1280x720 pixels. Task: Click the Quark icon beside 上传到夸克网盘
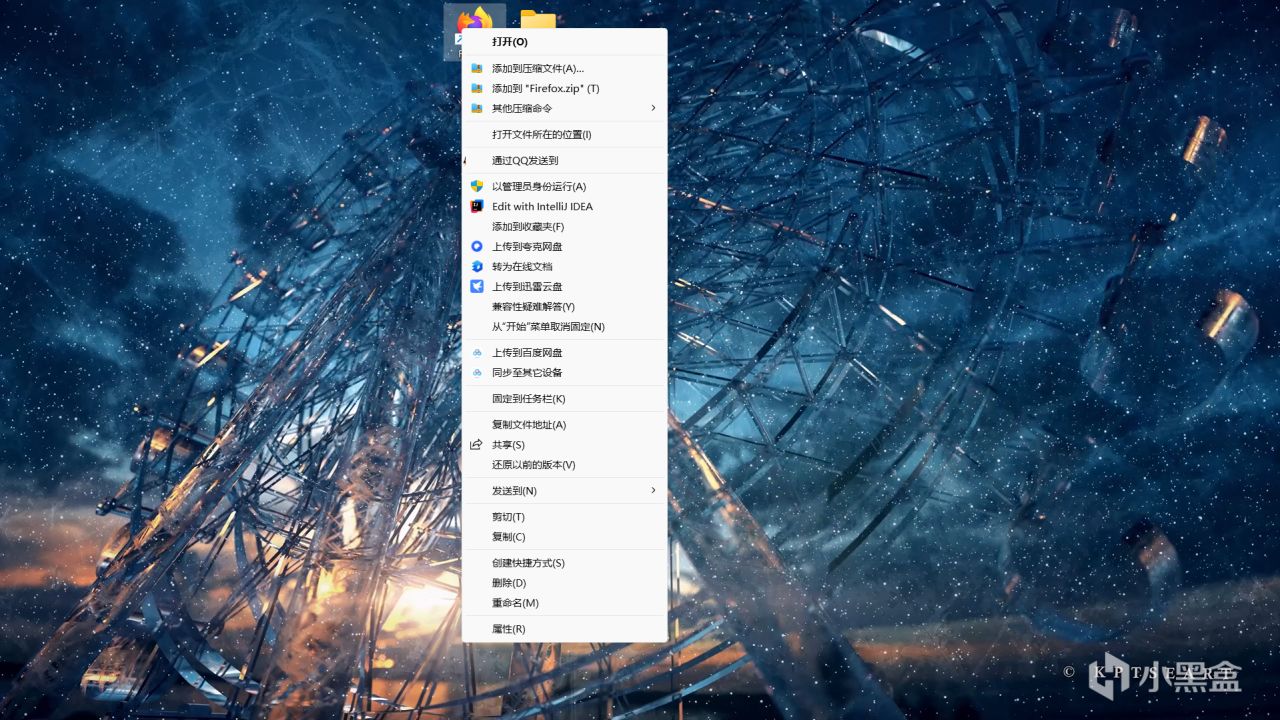point(477,247)
